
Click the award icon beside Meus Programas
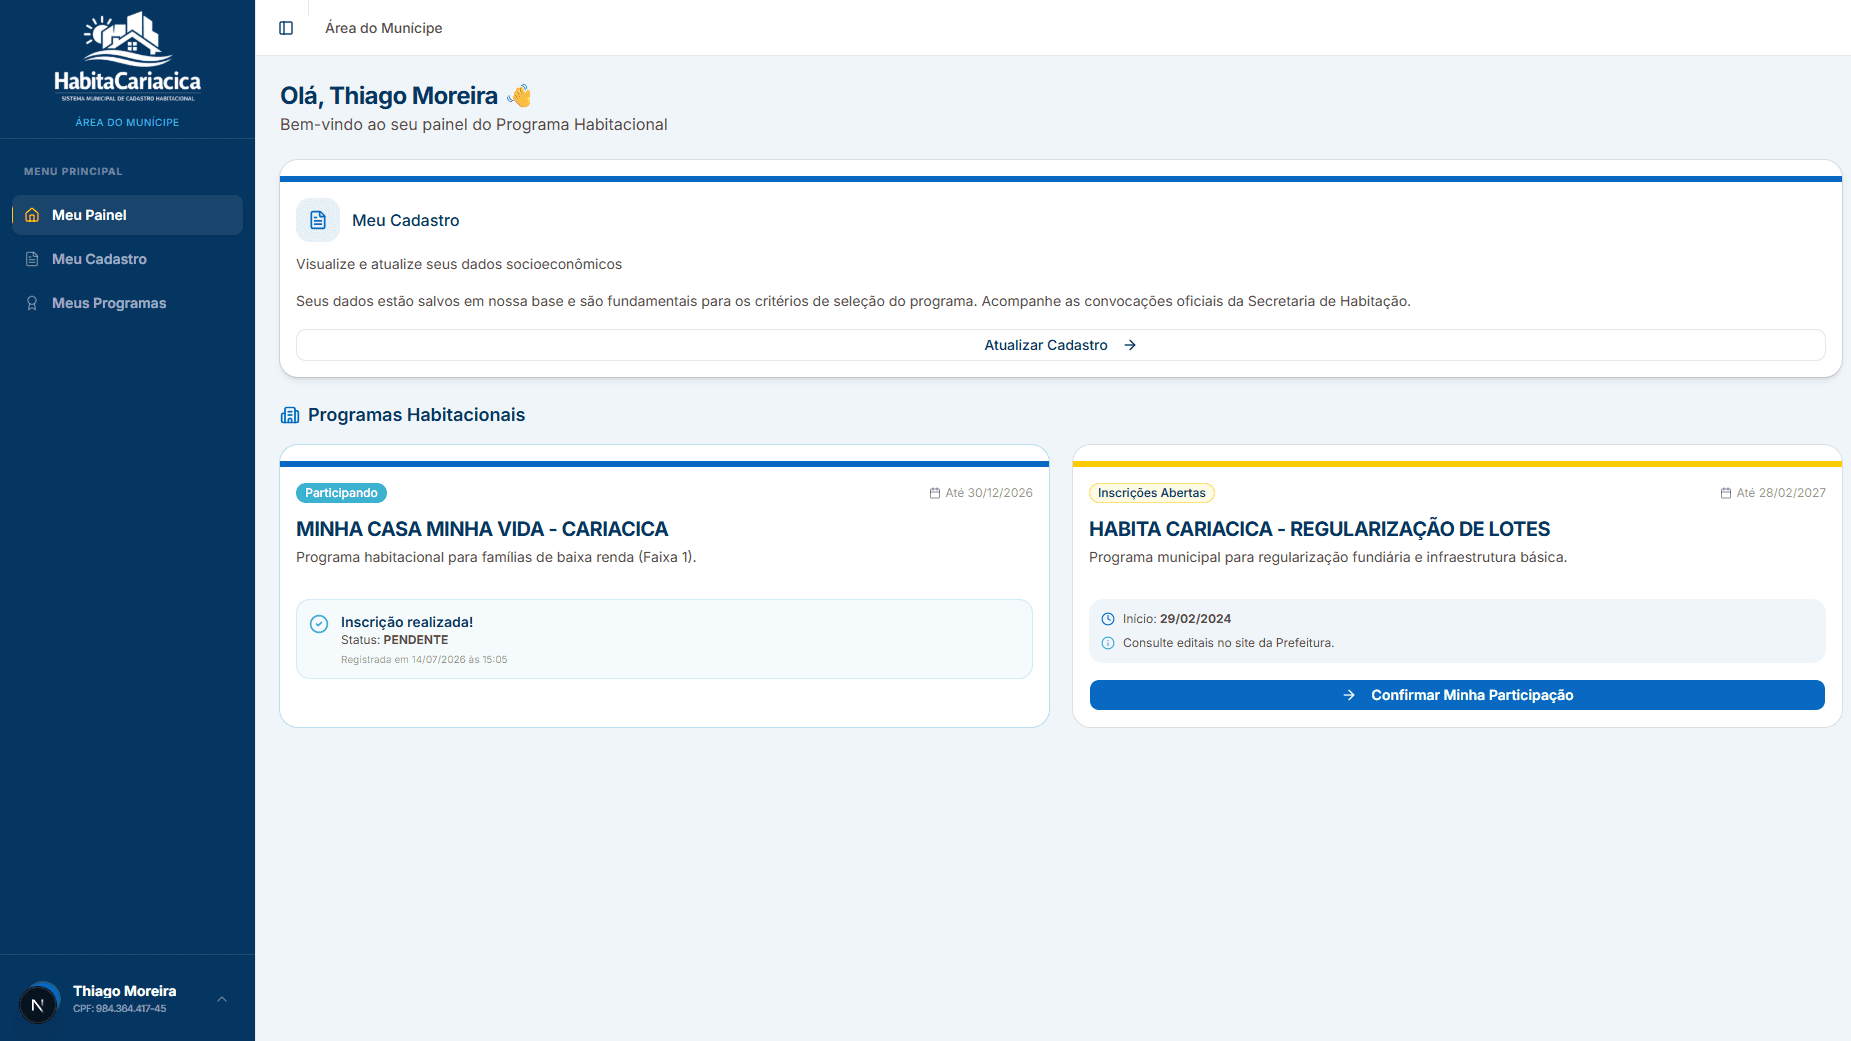point(32,303)
